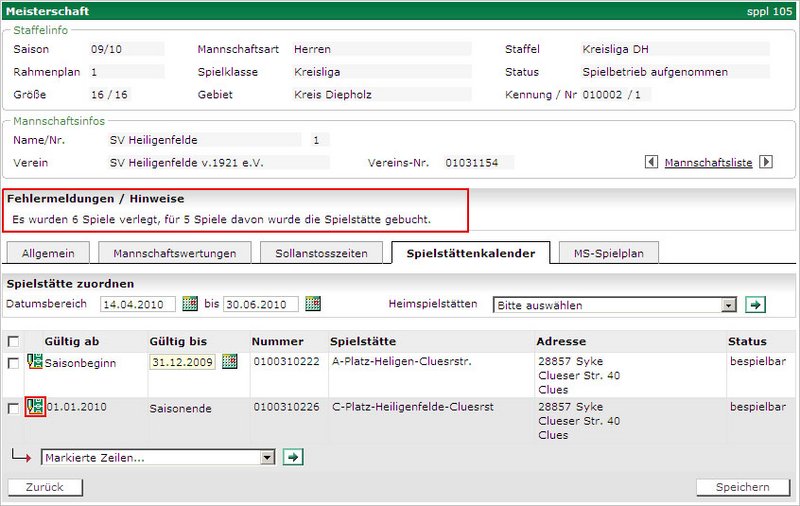The height and width of the screenshot is (506, 800).
Task: Click green arrow next to Markierte Zeilen
Action: [x=292, y=457]
